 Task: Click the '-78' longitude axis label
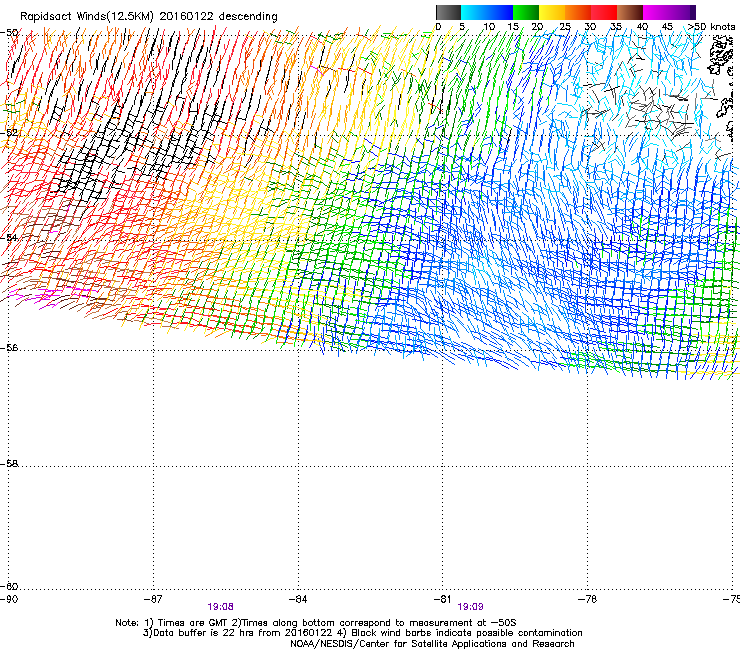588,599
